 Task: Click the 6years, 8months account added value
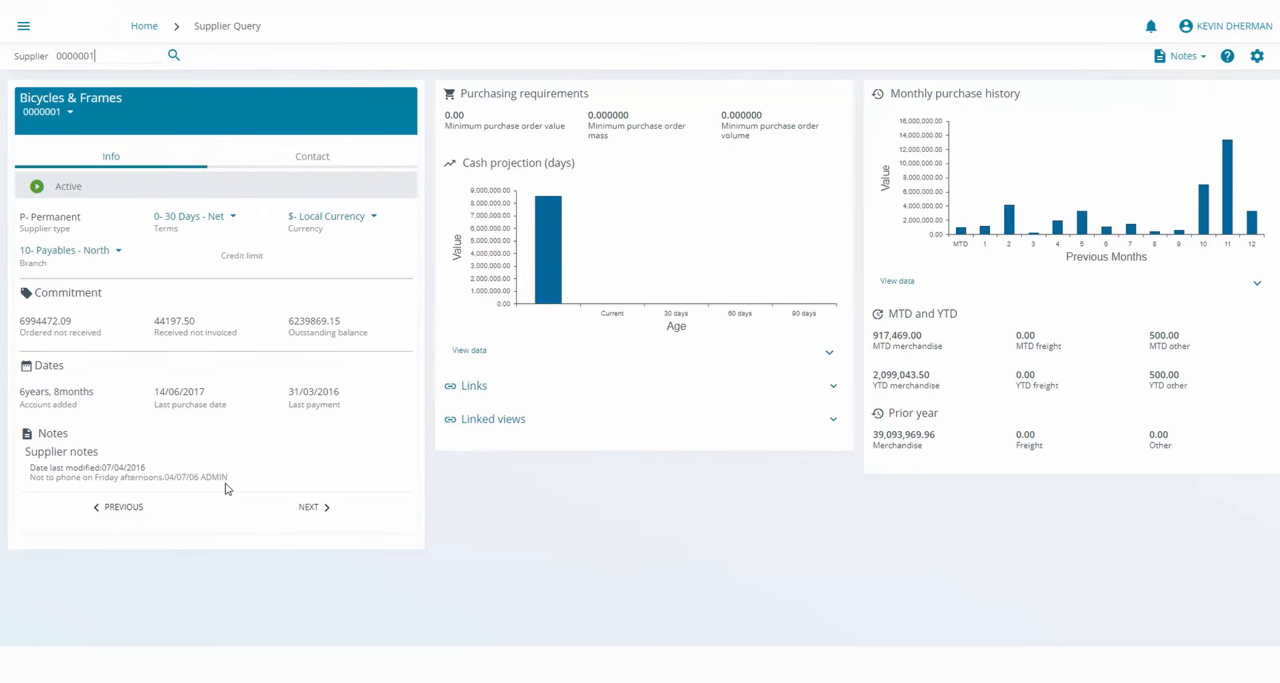[x=57, y=392]
